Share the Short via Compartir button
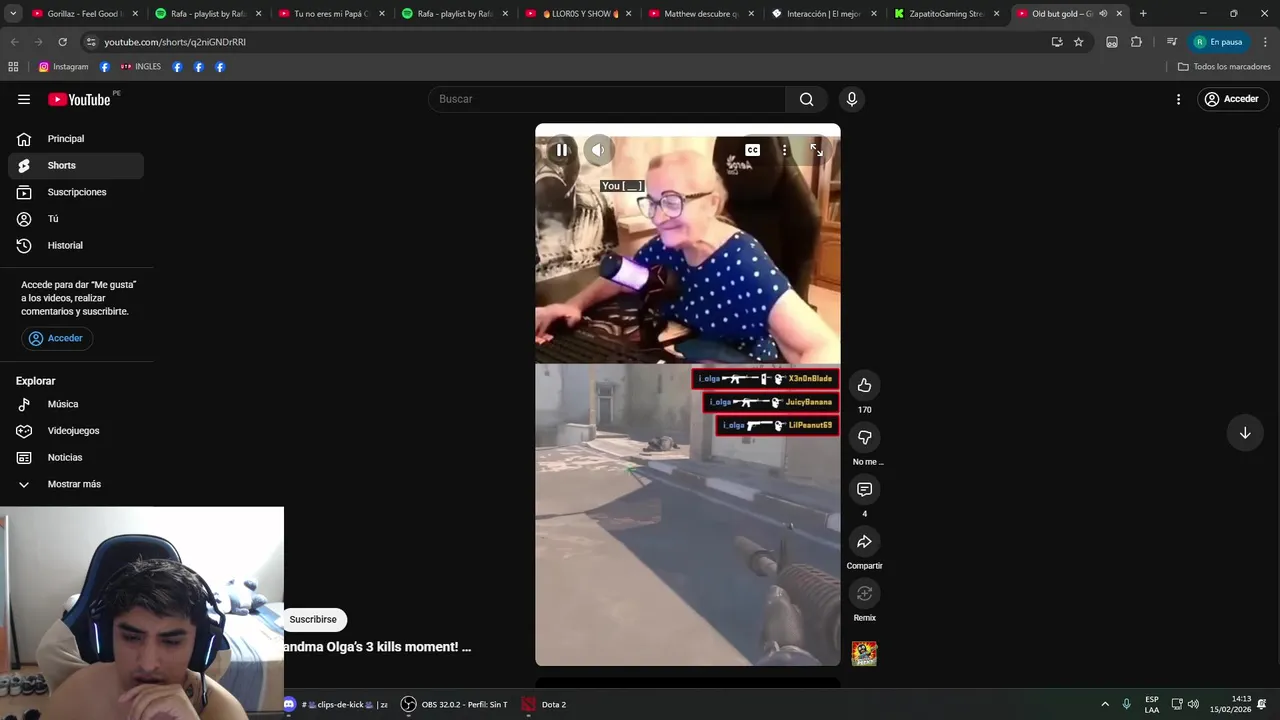The width and height of the screenshot is (1280, 720). 864,541
